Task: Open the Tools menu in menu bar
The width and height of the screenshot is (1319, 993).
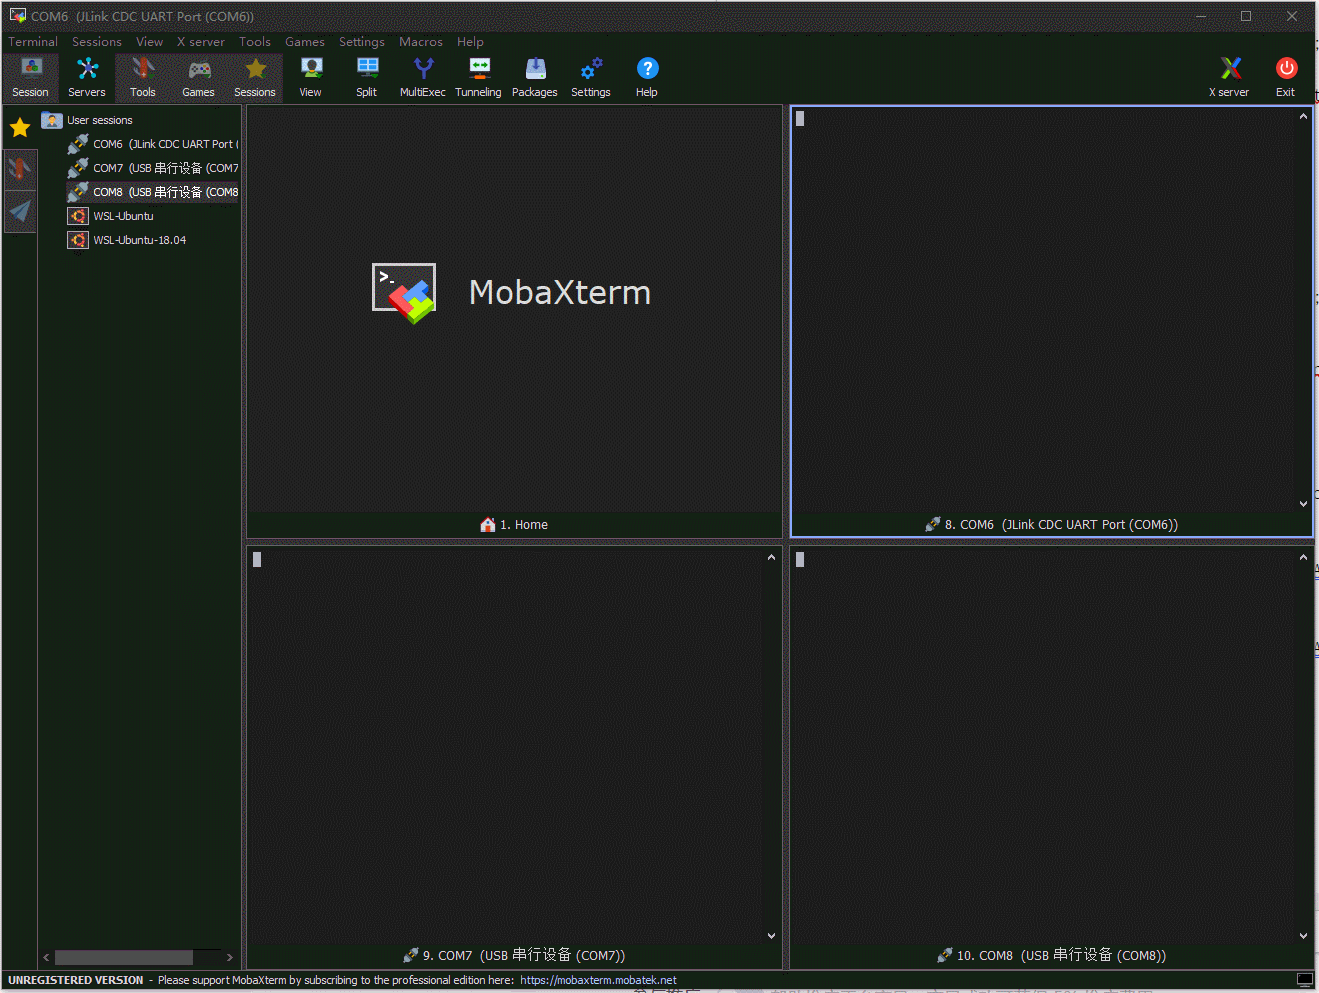Action: 255,42
